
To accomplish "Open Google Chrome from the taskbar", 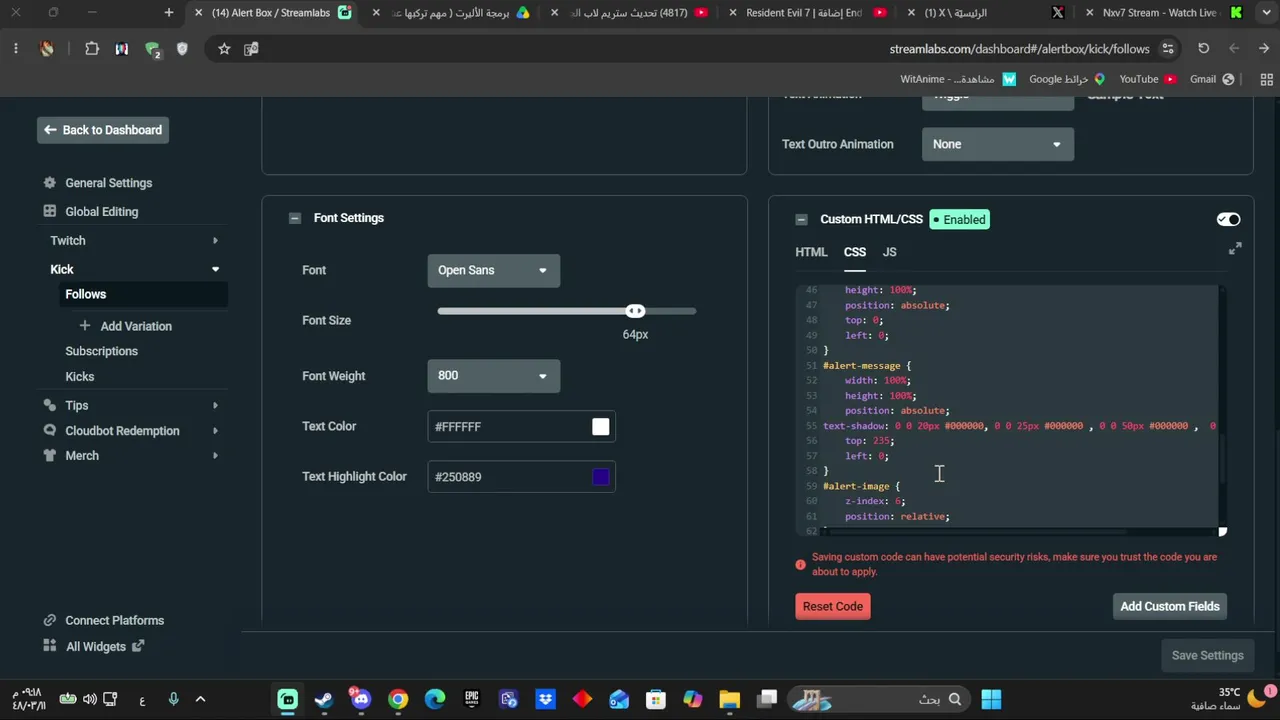I will click(x=398, y=699).
